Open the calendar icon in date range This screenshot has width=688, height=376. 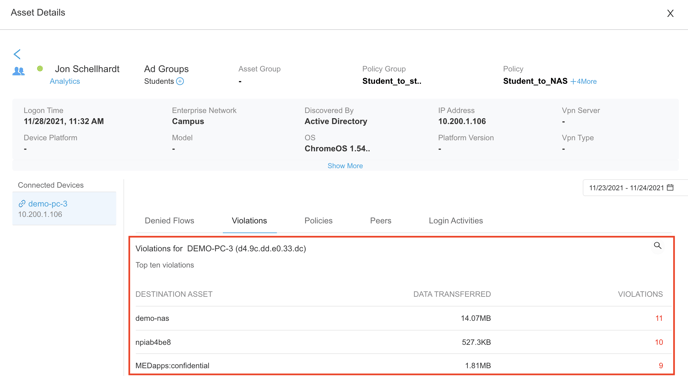point(670,187)
